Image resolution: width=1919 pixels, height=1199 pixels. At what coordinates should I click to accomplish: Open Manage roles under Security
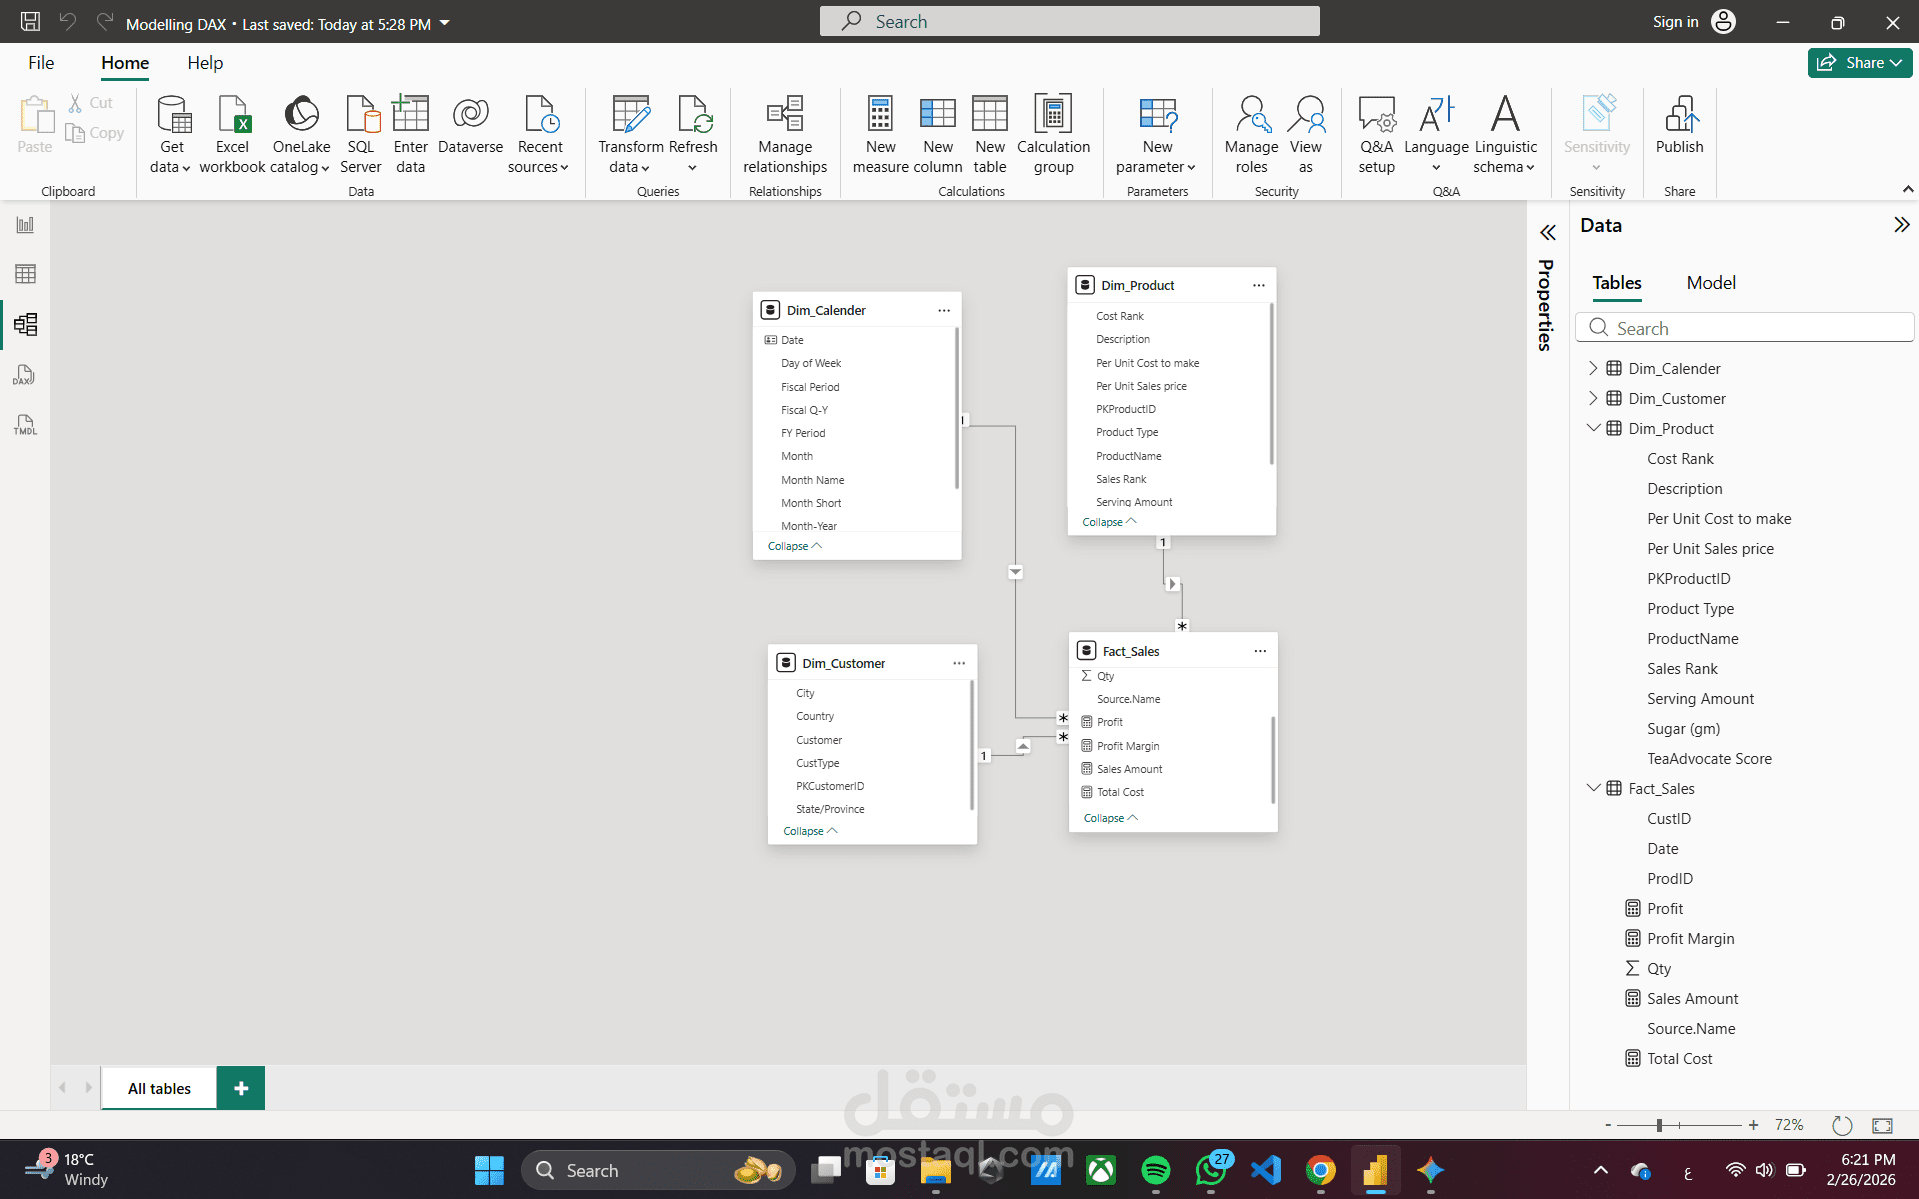pyautogui.click(x=1251, y=133)
